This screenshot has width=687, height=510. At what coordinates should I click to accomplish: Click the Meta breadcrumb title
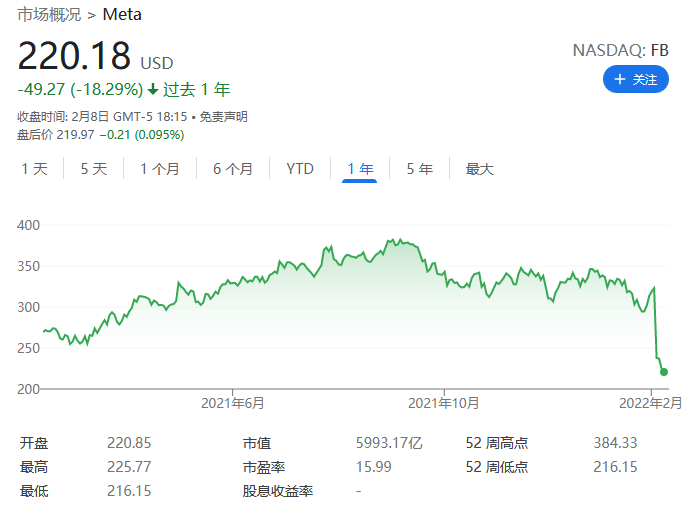click(x=122, y=14)
